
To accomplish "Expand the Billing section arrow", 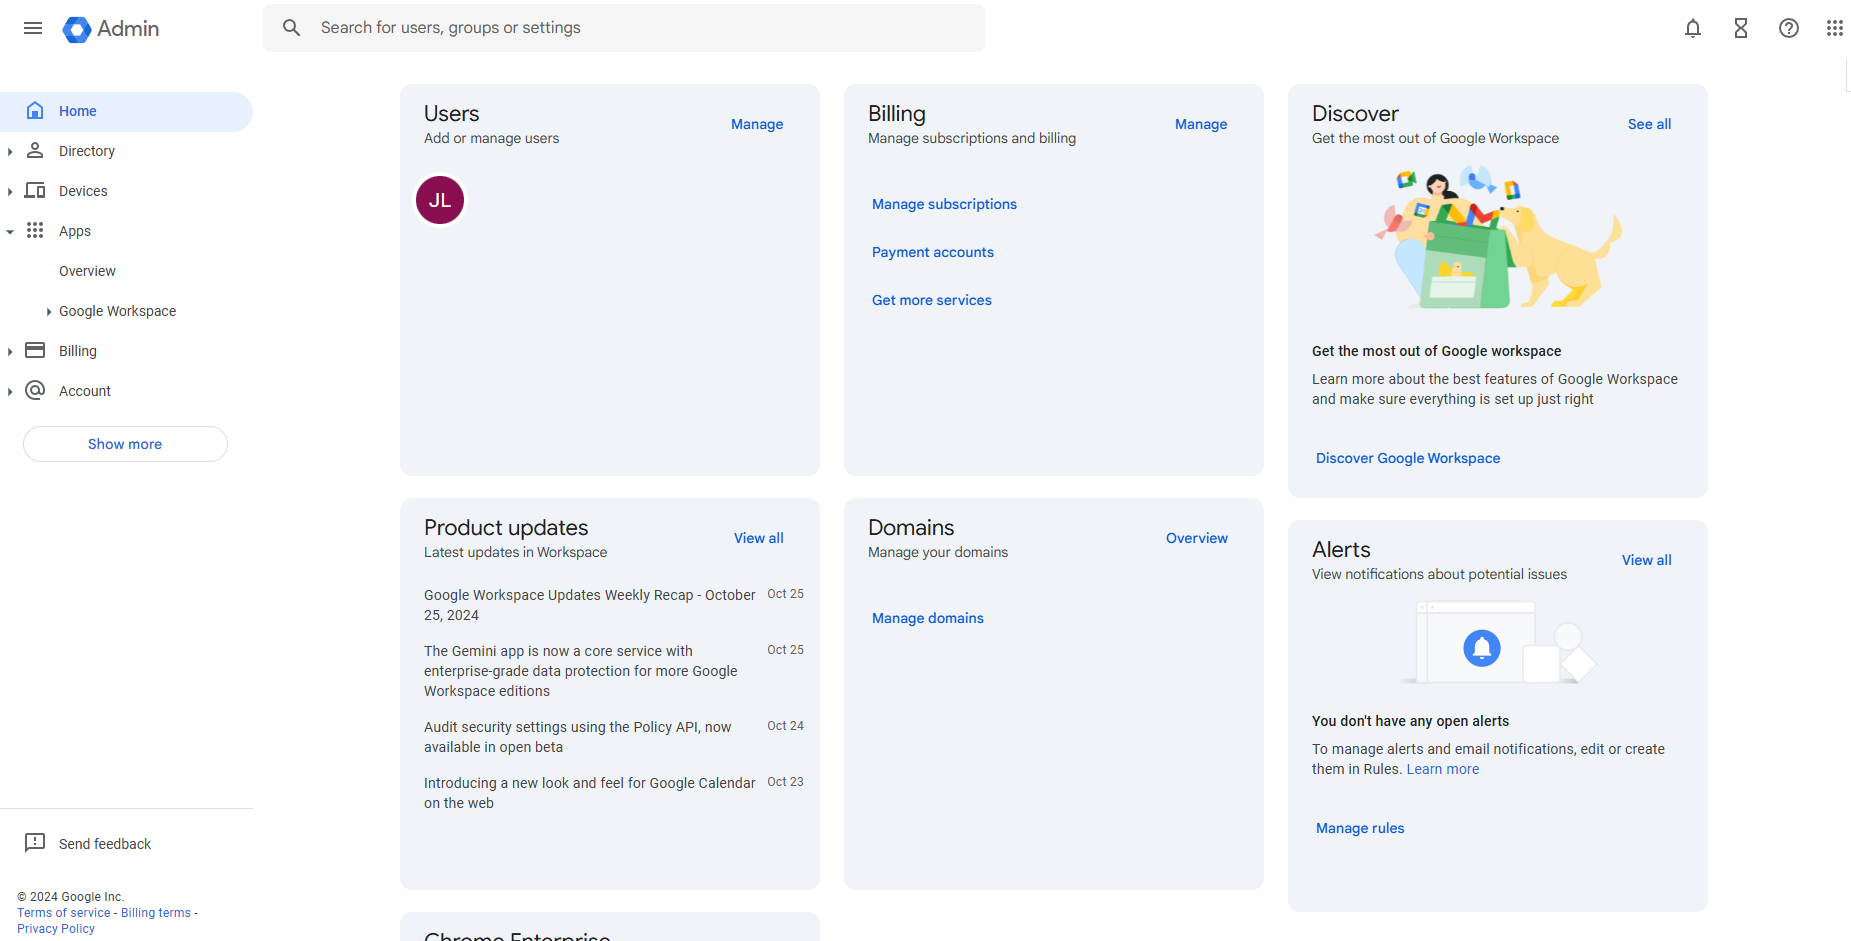I will pyautogui.click(x=10, y=351).
